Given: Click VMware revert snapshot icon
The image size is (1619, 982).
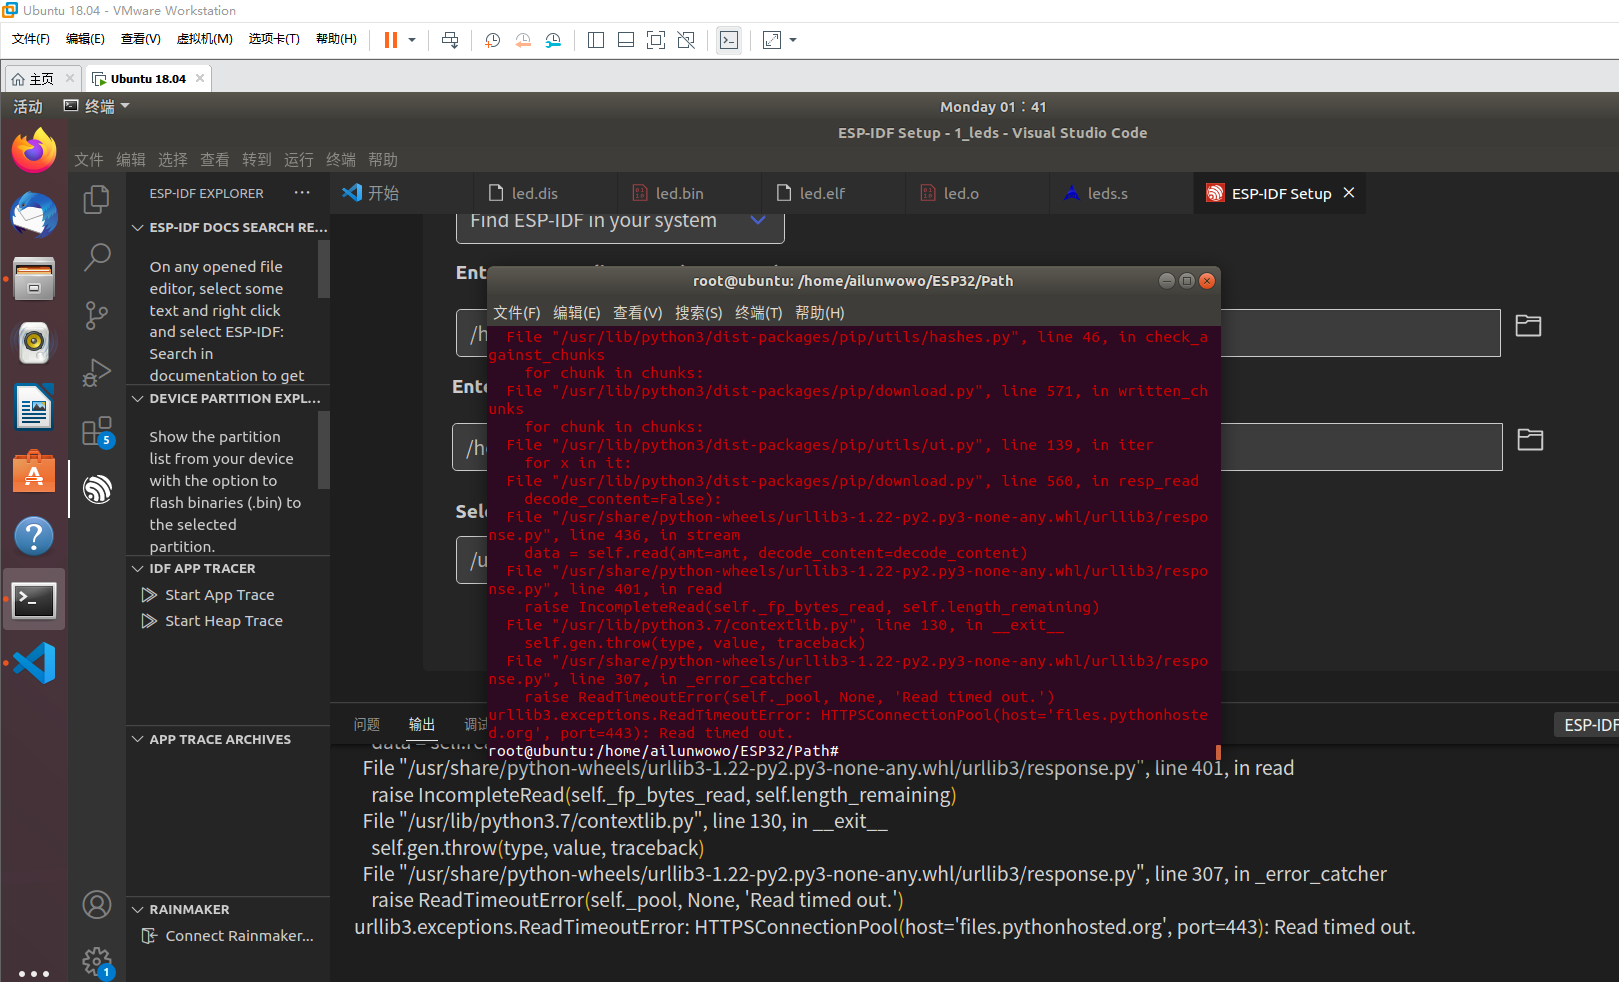Looking at the screenshot, I should point(523,40).
